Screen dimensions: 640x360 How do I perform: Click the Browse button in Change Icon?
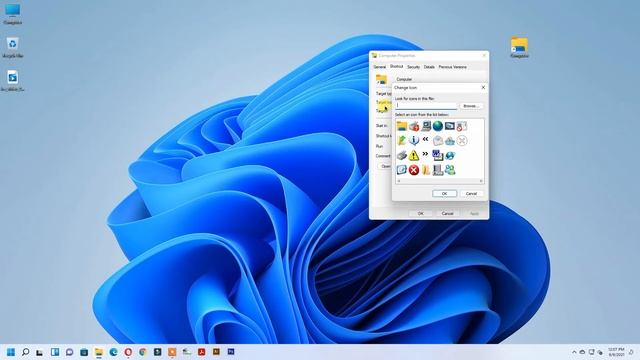click(x=471, y=106)
